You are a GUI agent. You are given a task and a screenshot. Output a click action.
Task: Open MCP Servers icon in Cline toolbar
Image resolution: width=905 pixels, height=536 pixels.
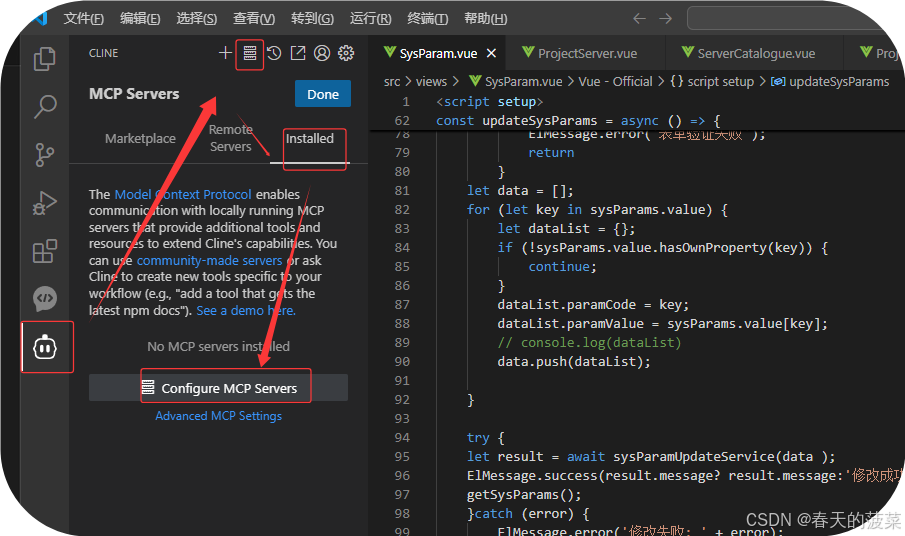tap(250, 53)
